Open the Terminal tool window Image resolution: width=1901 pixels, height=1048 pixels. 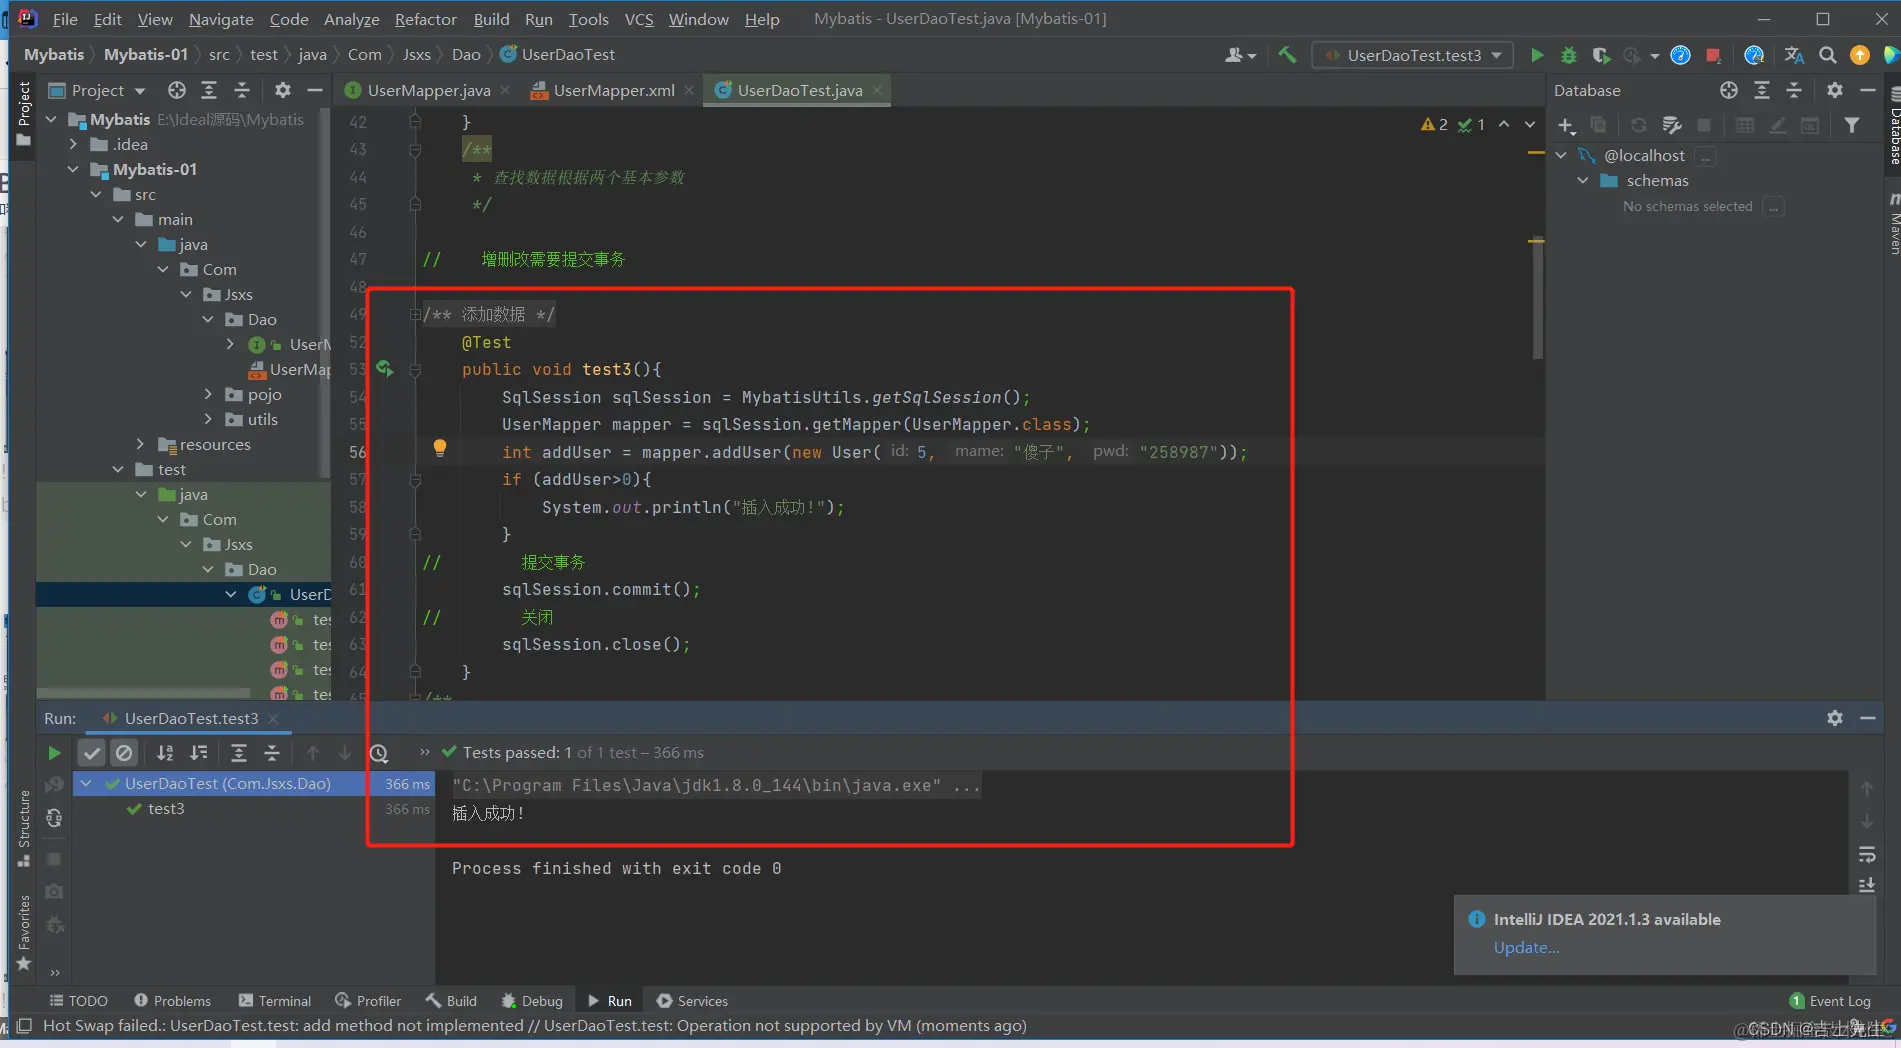coord(275,1001)
